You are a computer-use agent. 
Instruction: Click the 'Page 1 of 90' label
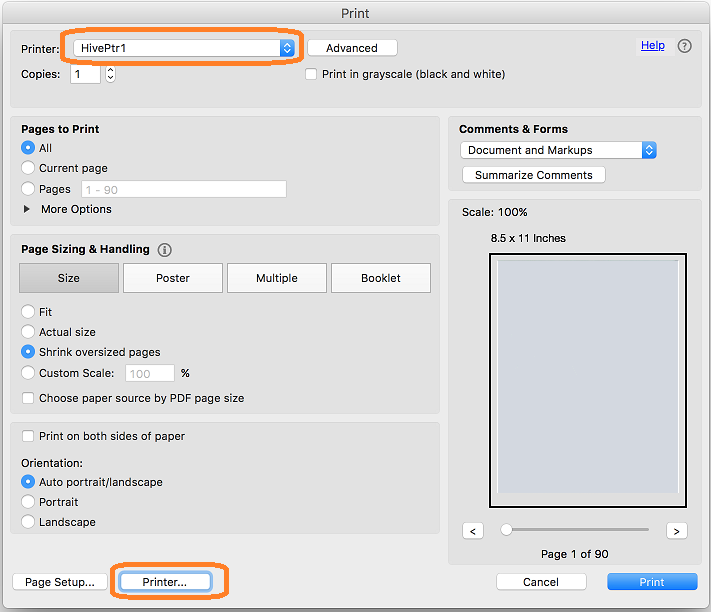575,554
